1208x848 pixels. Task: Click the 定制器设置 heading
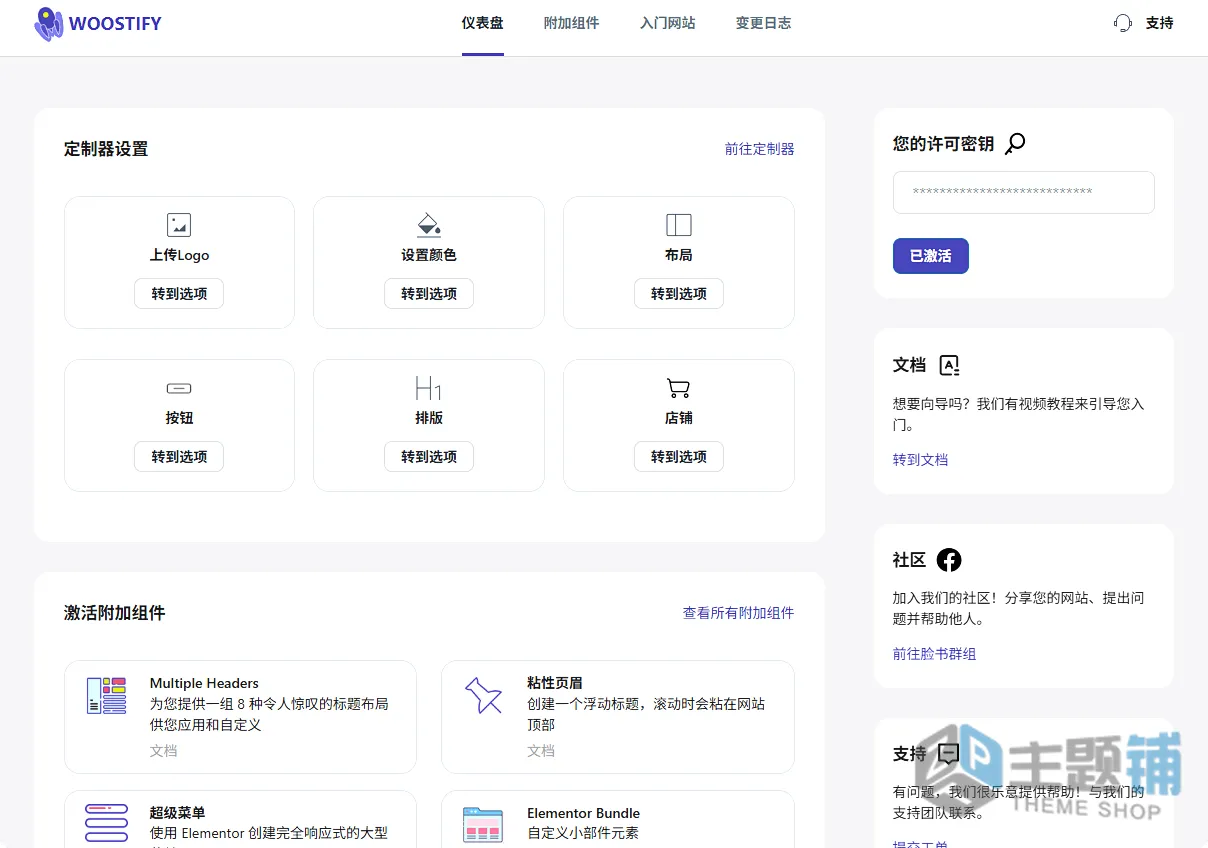point(106,149)
